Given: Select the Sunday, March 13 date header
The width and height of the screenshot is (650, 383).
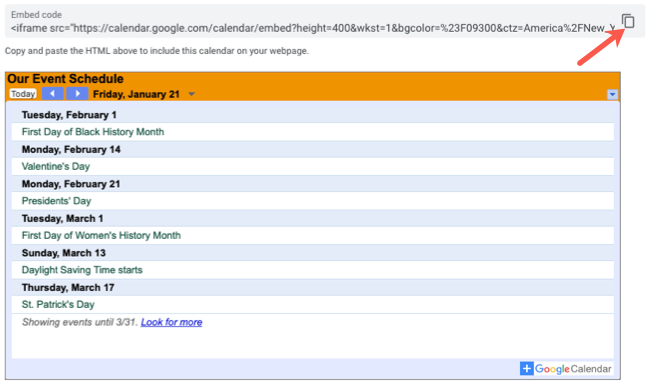Looking at the screenshot, I should tap(63, 253).
